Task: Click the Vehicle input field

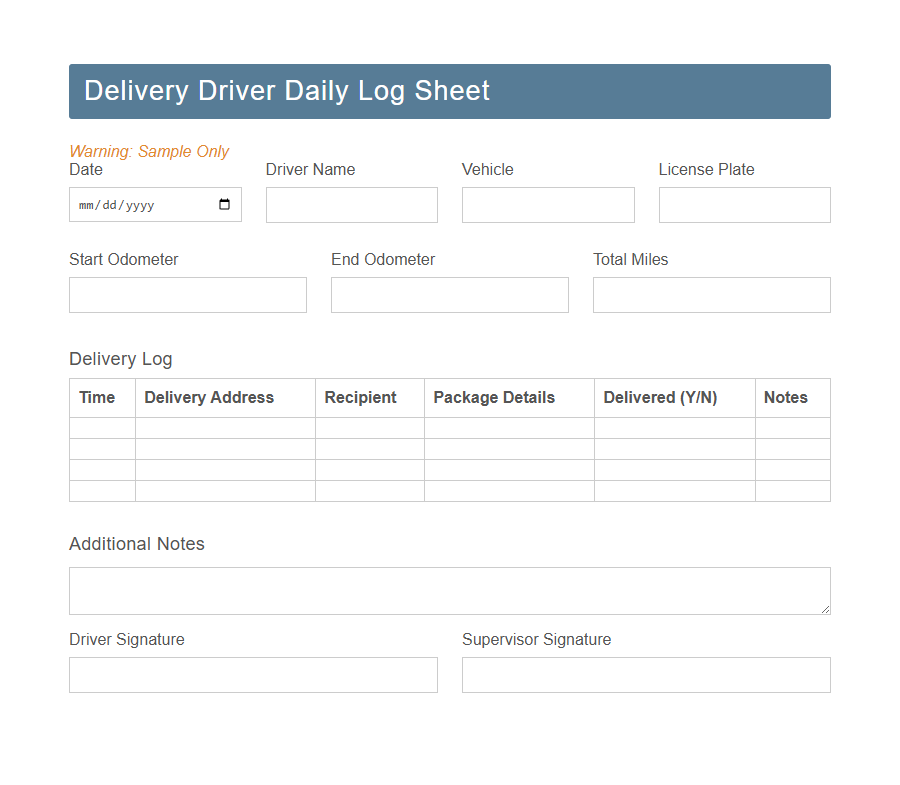Action: point(547,204)
